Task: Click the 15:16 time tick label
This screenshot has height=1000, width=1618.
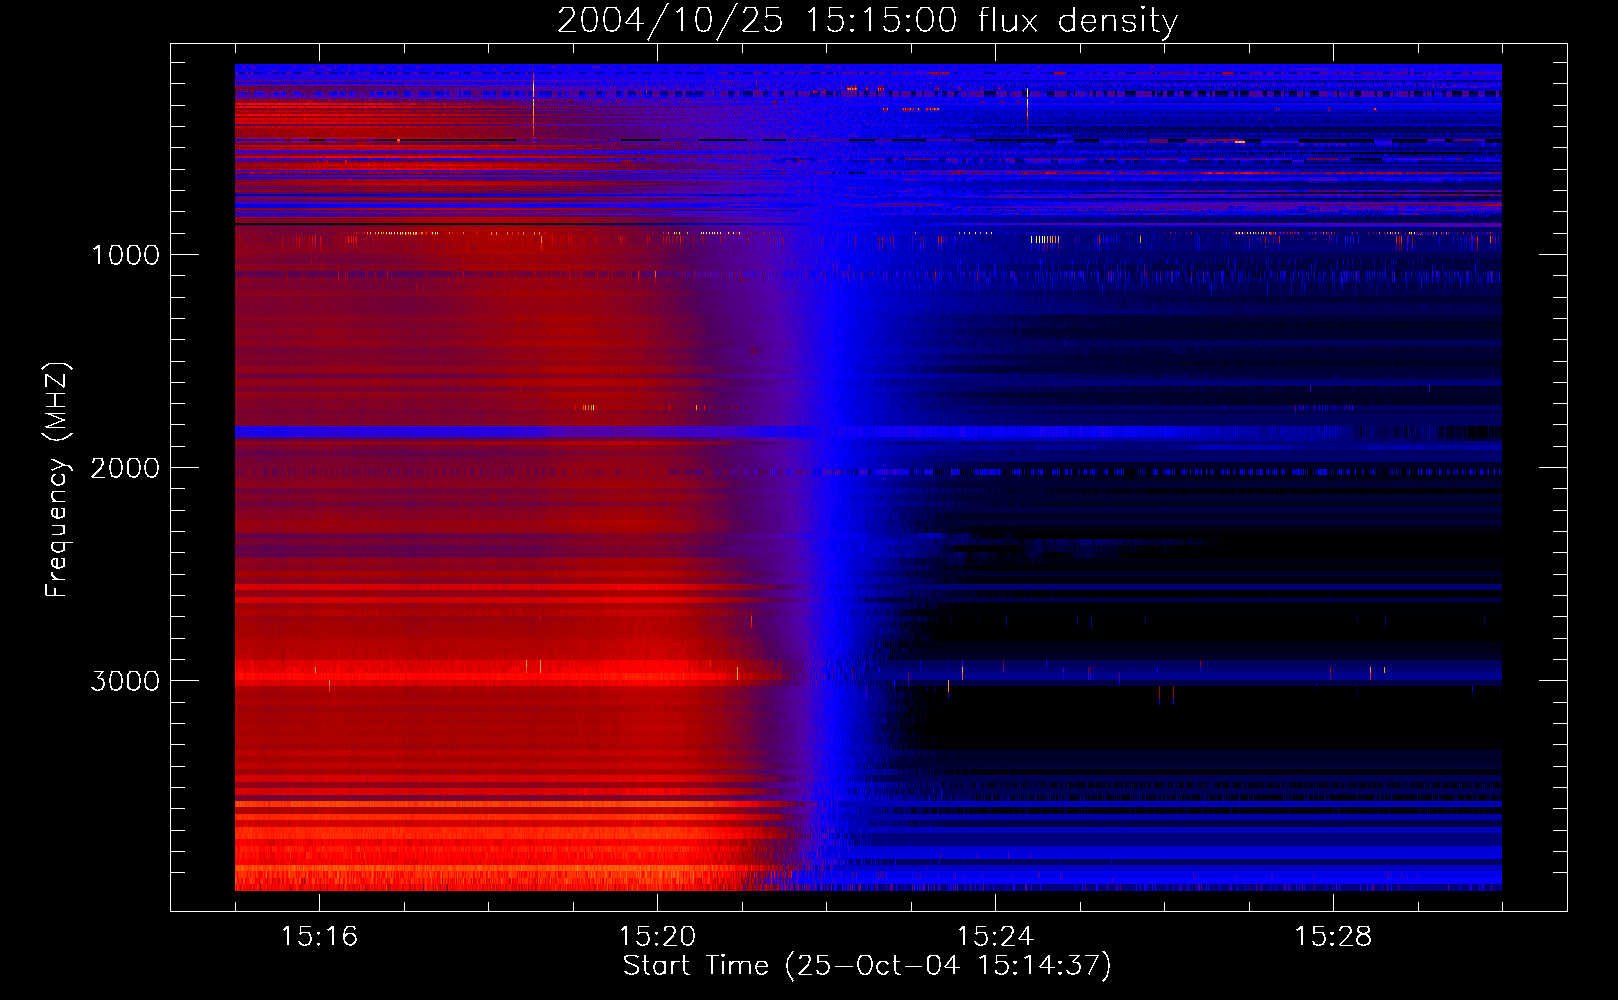Action: [x=319, y=936]
